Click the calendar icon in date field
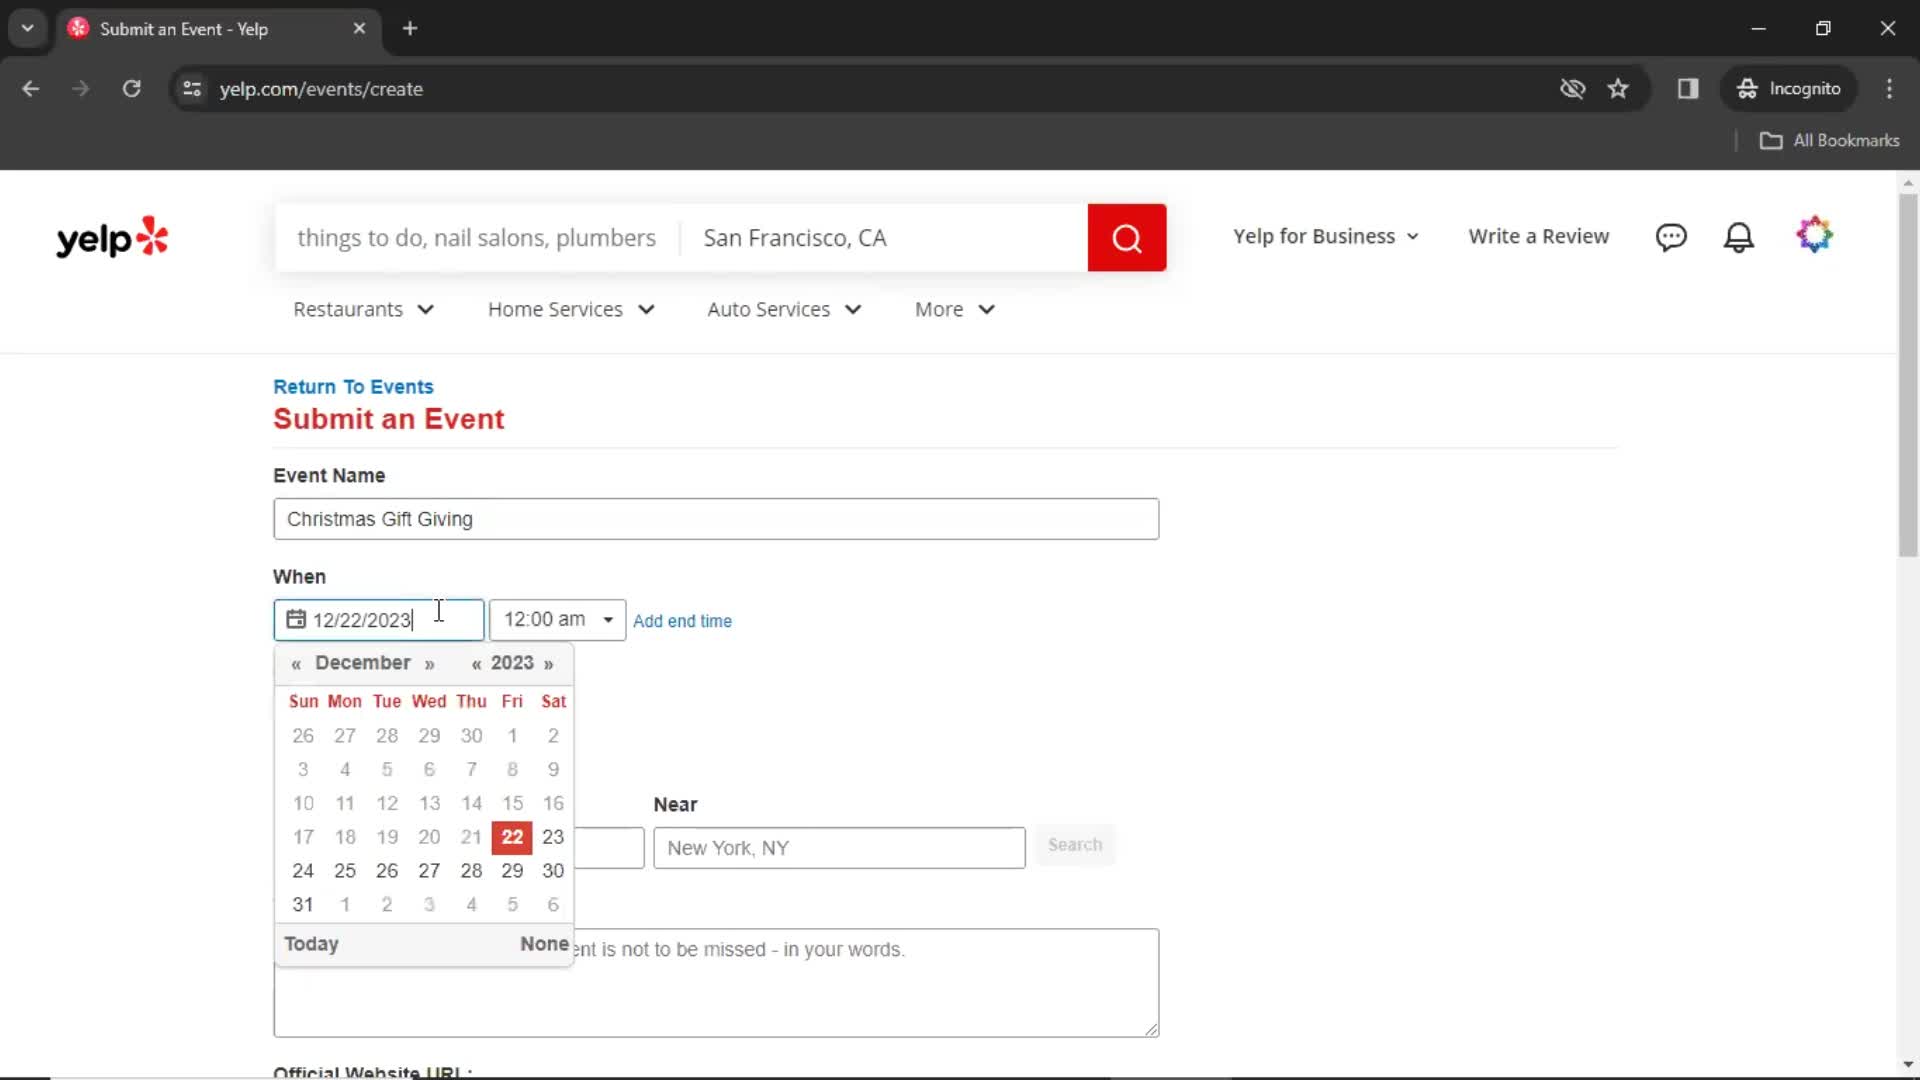 click(296, 620)
